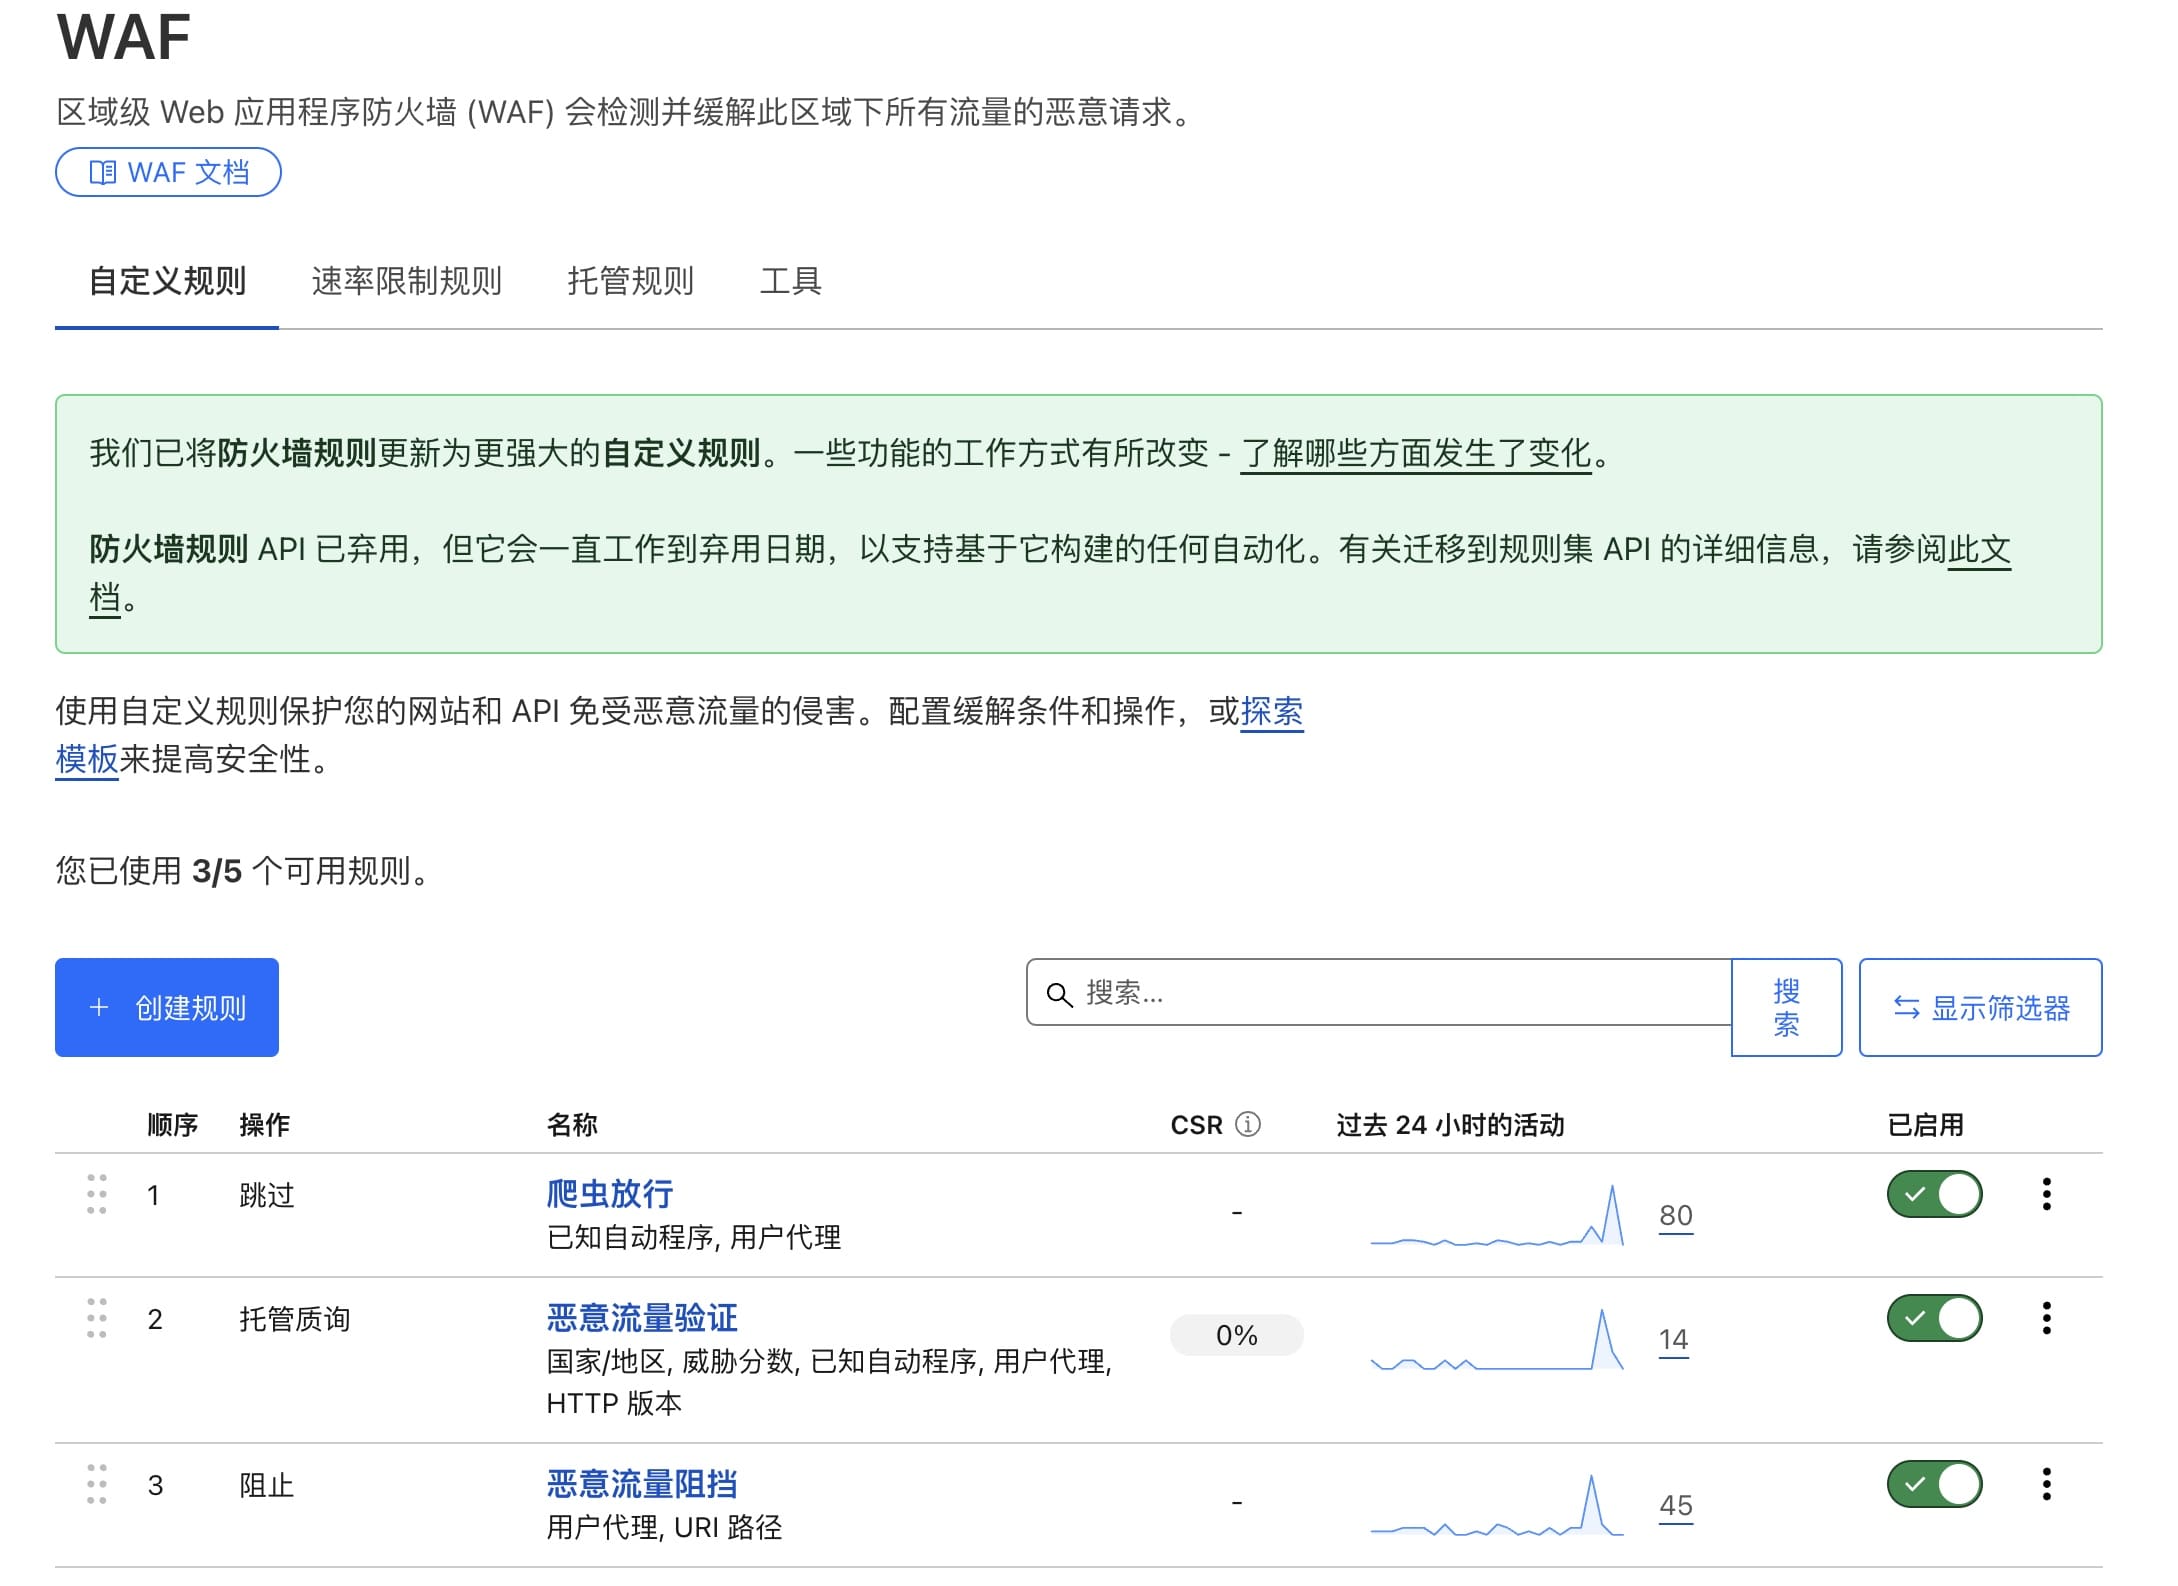
Task: Disable the 恶意流量阻挡 rule toggle
Action: pos(1934,1483)
